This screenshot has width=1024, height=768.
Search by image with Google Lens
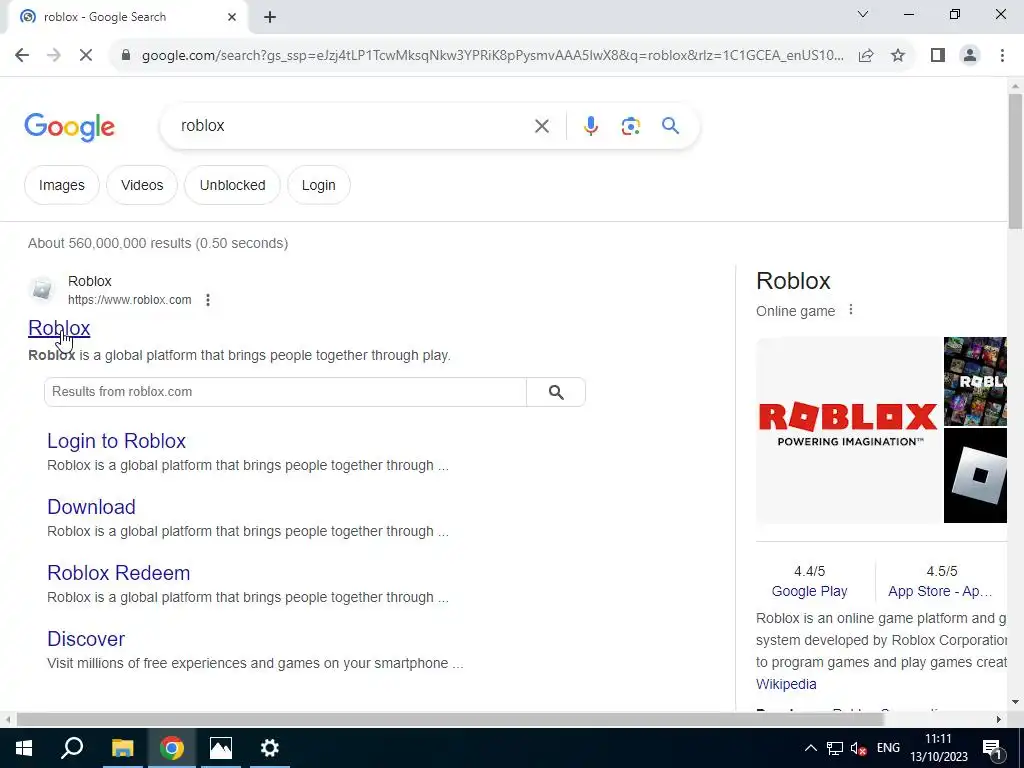pos(630,126)
